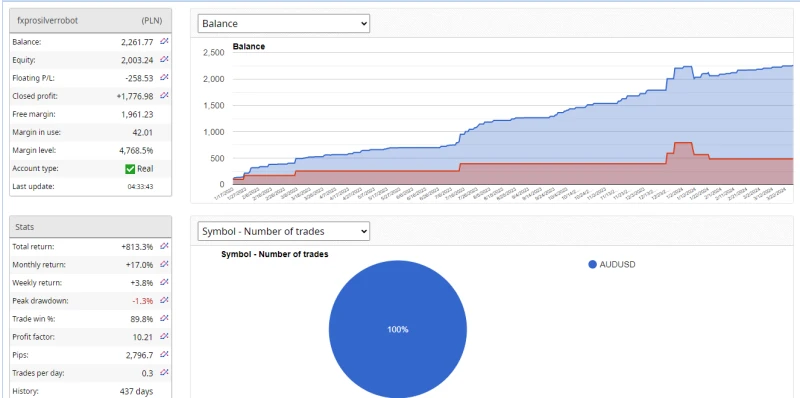Click the AUDUSD legend label
The height and width of the screenshot is (398, 800).
(x=617, y=264)
